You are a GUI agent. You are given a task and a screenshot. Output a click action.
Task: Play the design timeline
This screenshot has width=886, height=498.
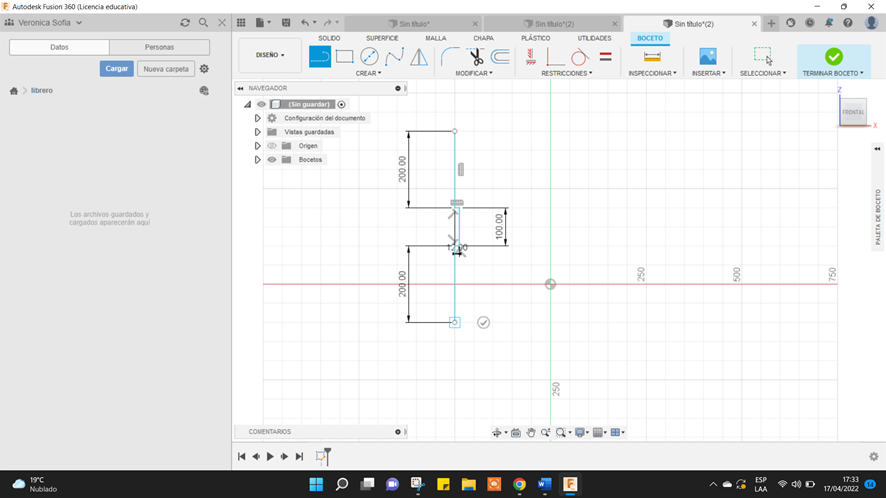(x=270, y=456)
